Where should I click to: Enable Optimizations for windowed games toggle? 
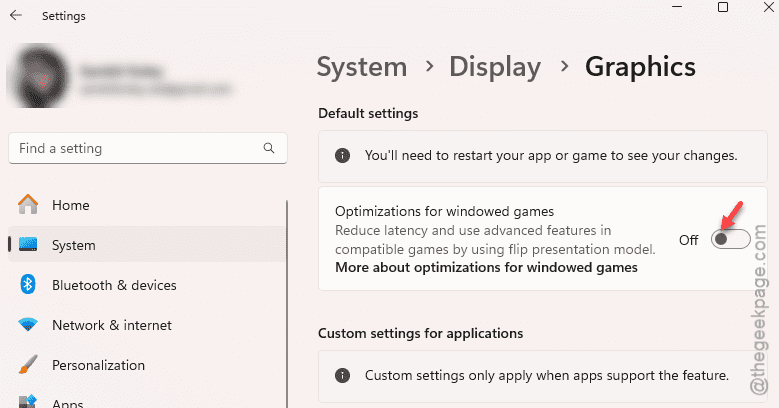(730, 240)
